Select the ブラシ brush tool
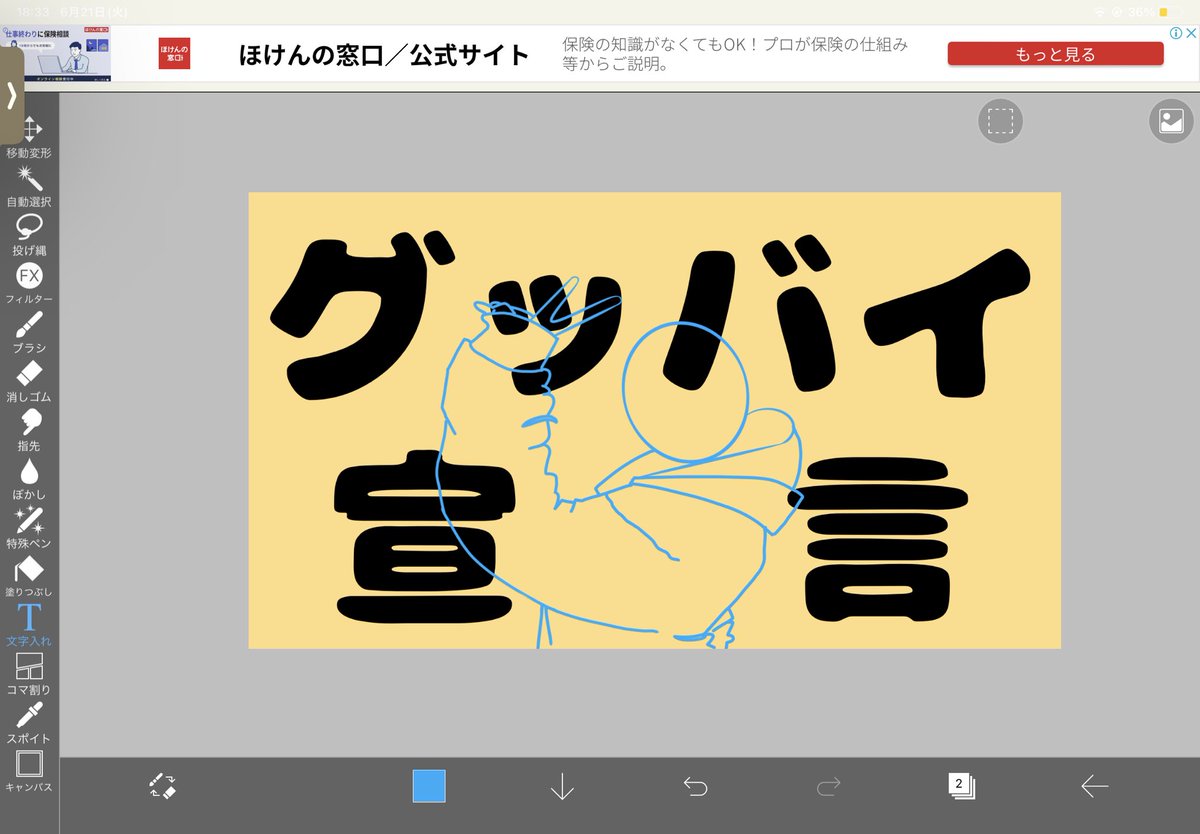The image size is (1200, 834). [x=29, y=333]
